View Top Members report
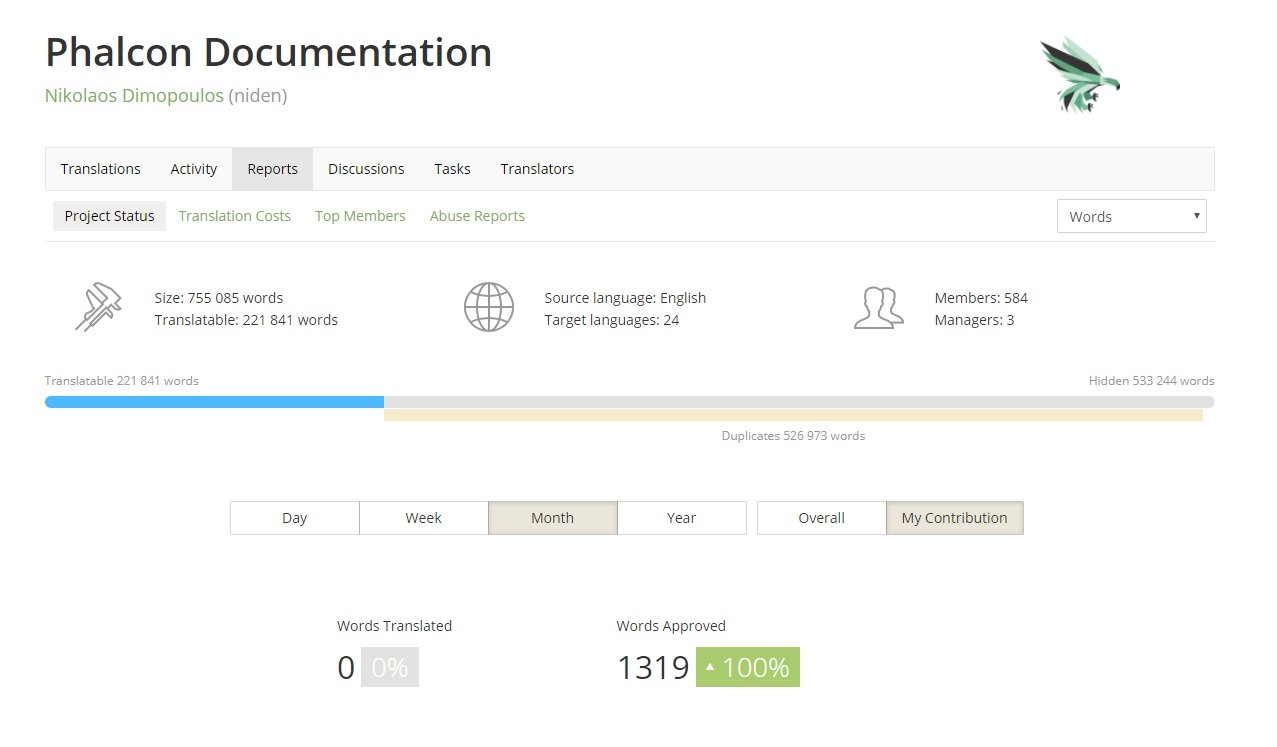This screenshot has height=747, width=1277. (x=360, y=216)
